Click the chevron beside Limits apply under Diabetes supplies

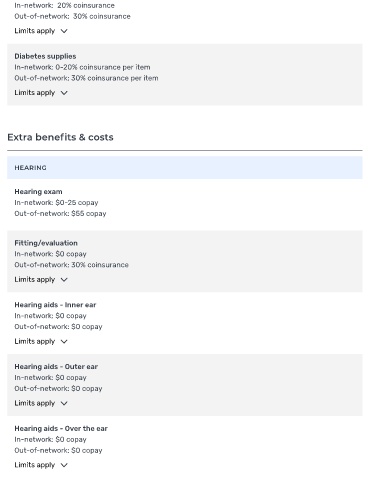coord(64,93)
